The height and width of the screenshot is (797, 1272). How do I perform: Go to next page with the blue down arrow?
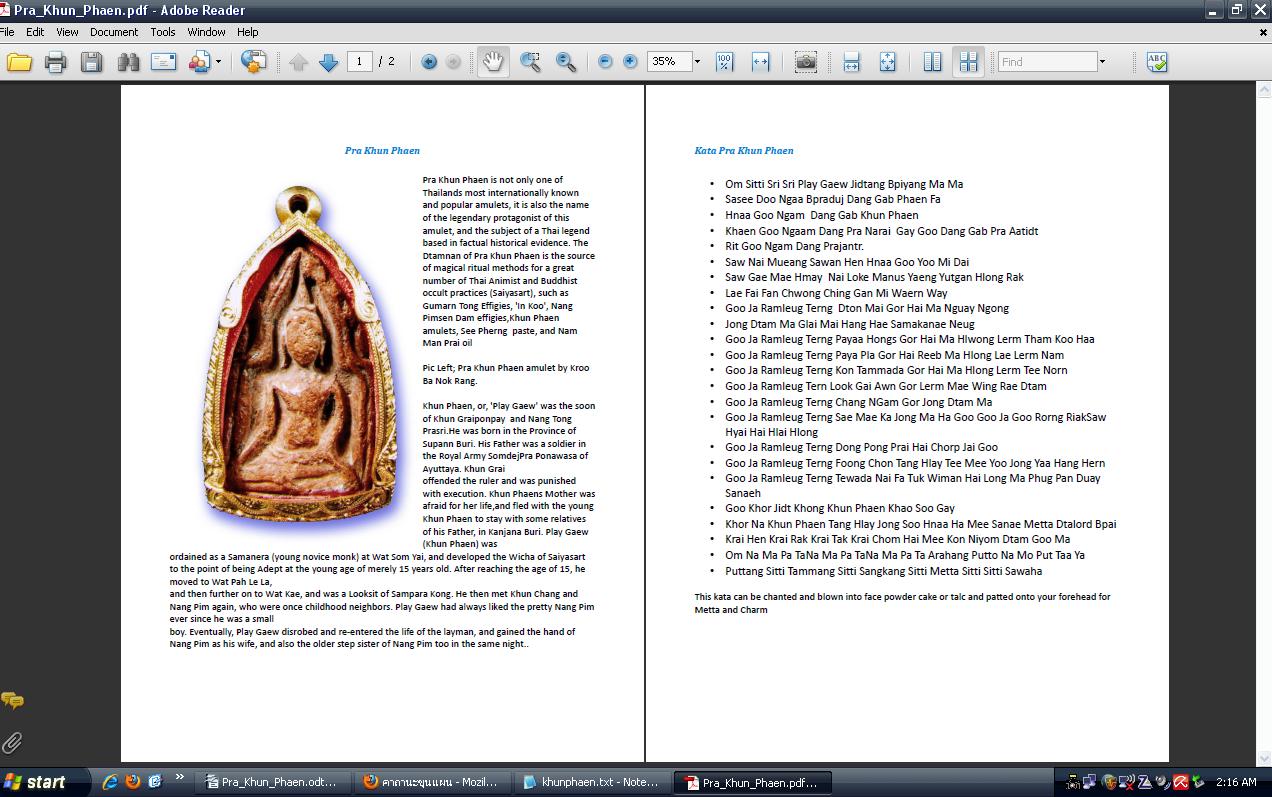pos(328,62)
